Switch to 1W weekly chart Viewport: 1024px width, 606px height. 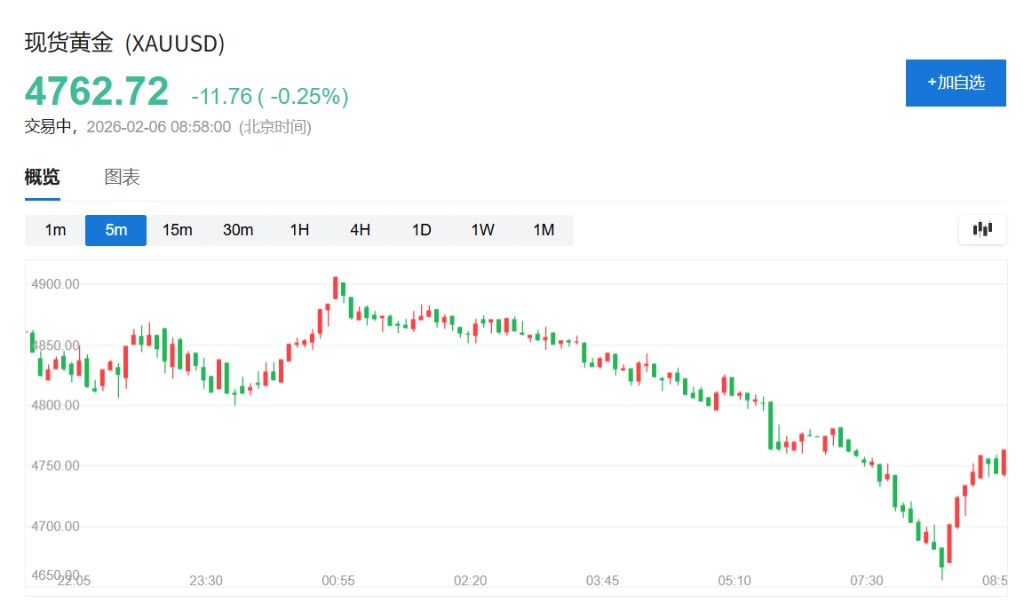click(482, 230)
